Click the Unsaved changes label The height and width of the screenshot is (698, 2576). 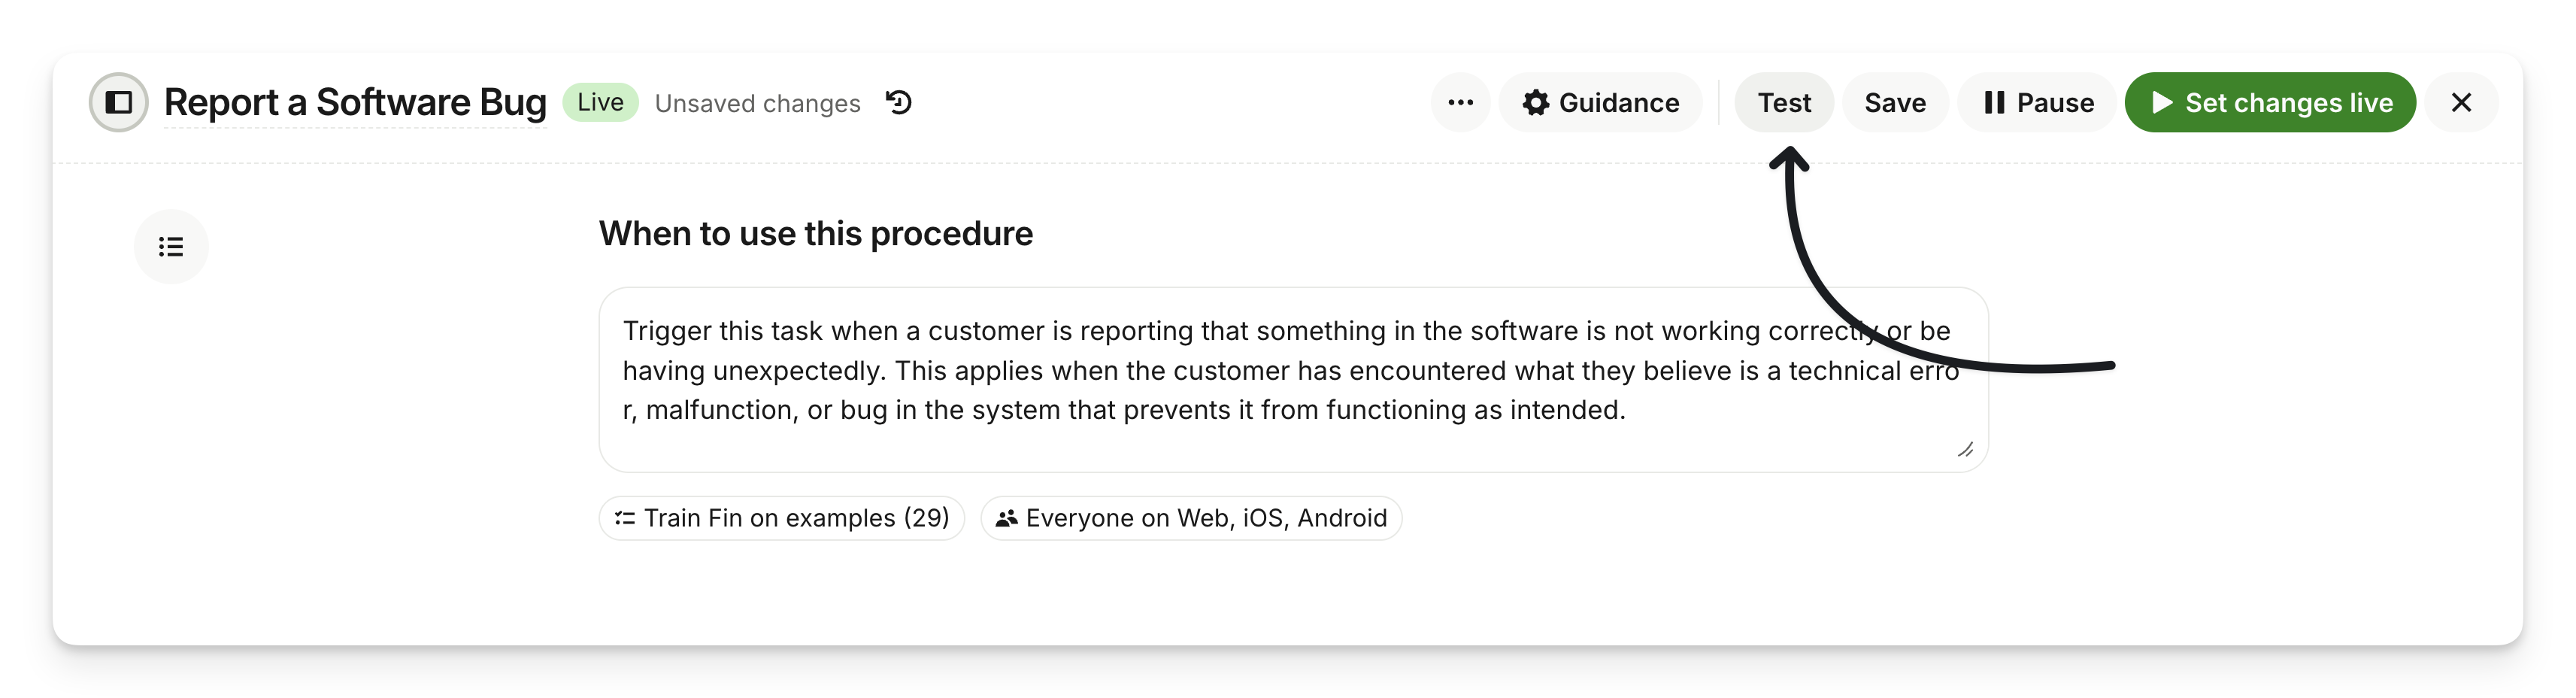pyautogui.click(x=757, y=103)
